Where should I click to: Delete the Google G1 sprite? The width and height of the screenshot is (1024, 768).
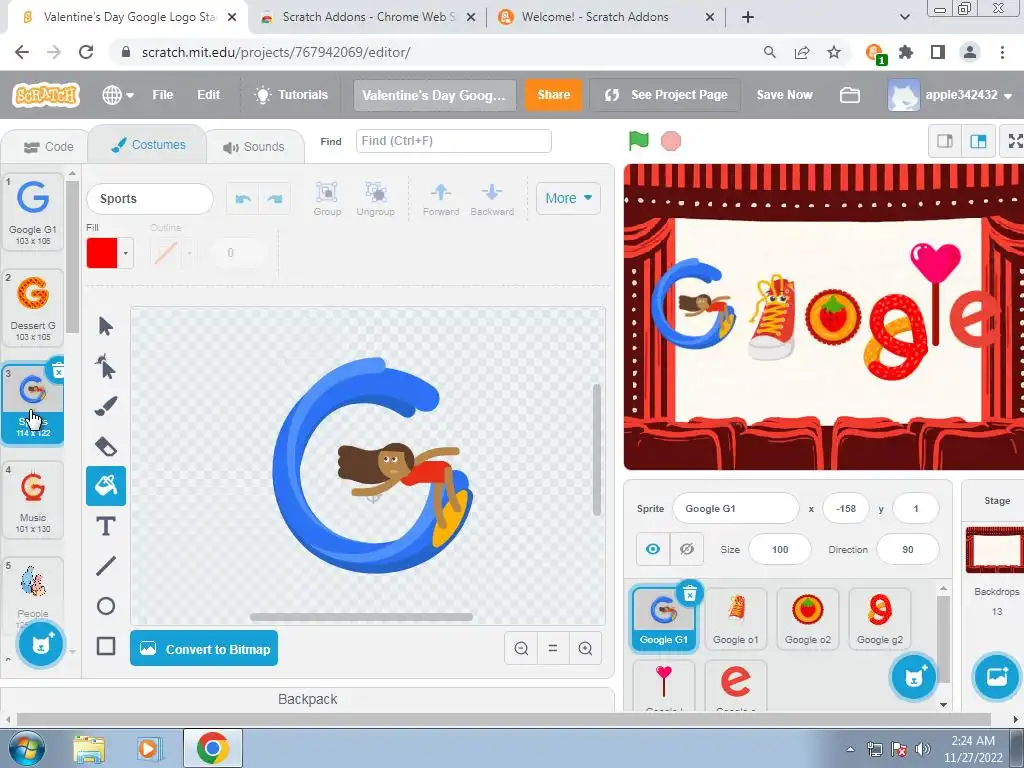(x=690, y=593)
